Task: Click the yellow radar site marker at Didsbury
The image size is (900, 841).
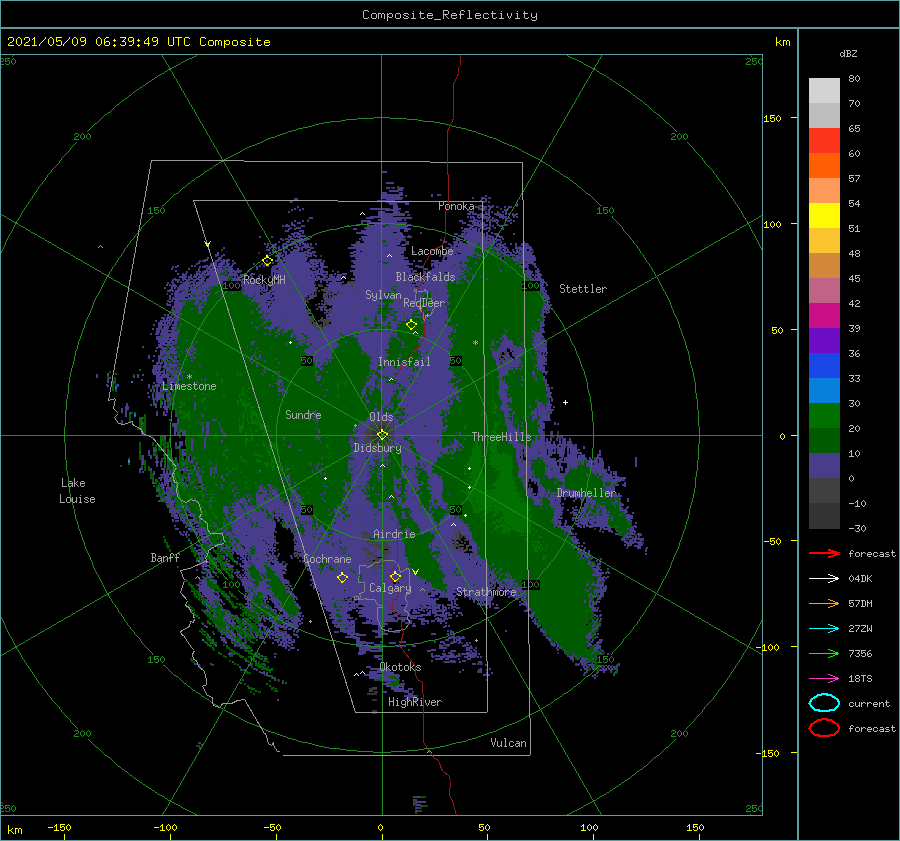Action: click(x=382, y=435)
